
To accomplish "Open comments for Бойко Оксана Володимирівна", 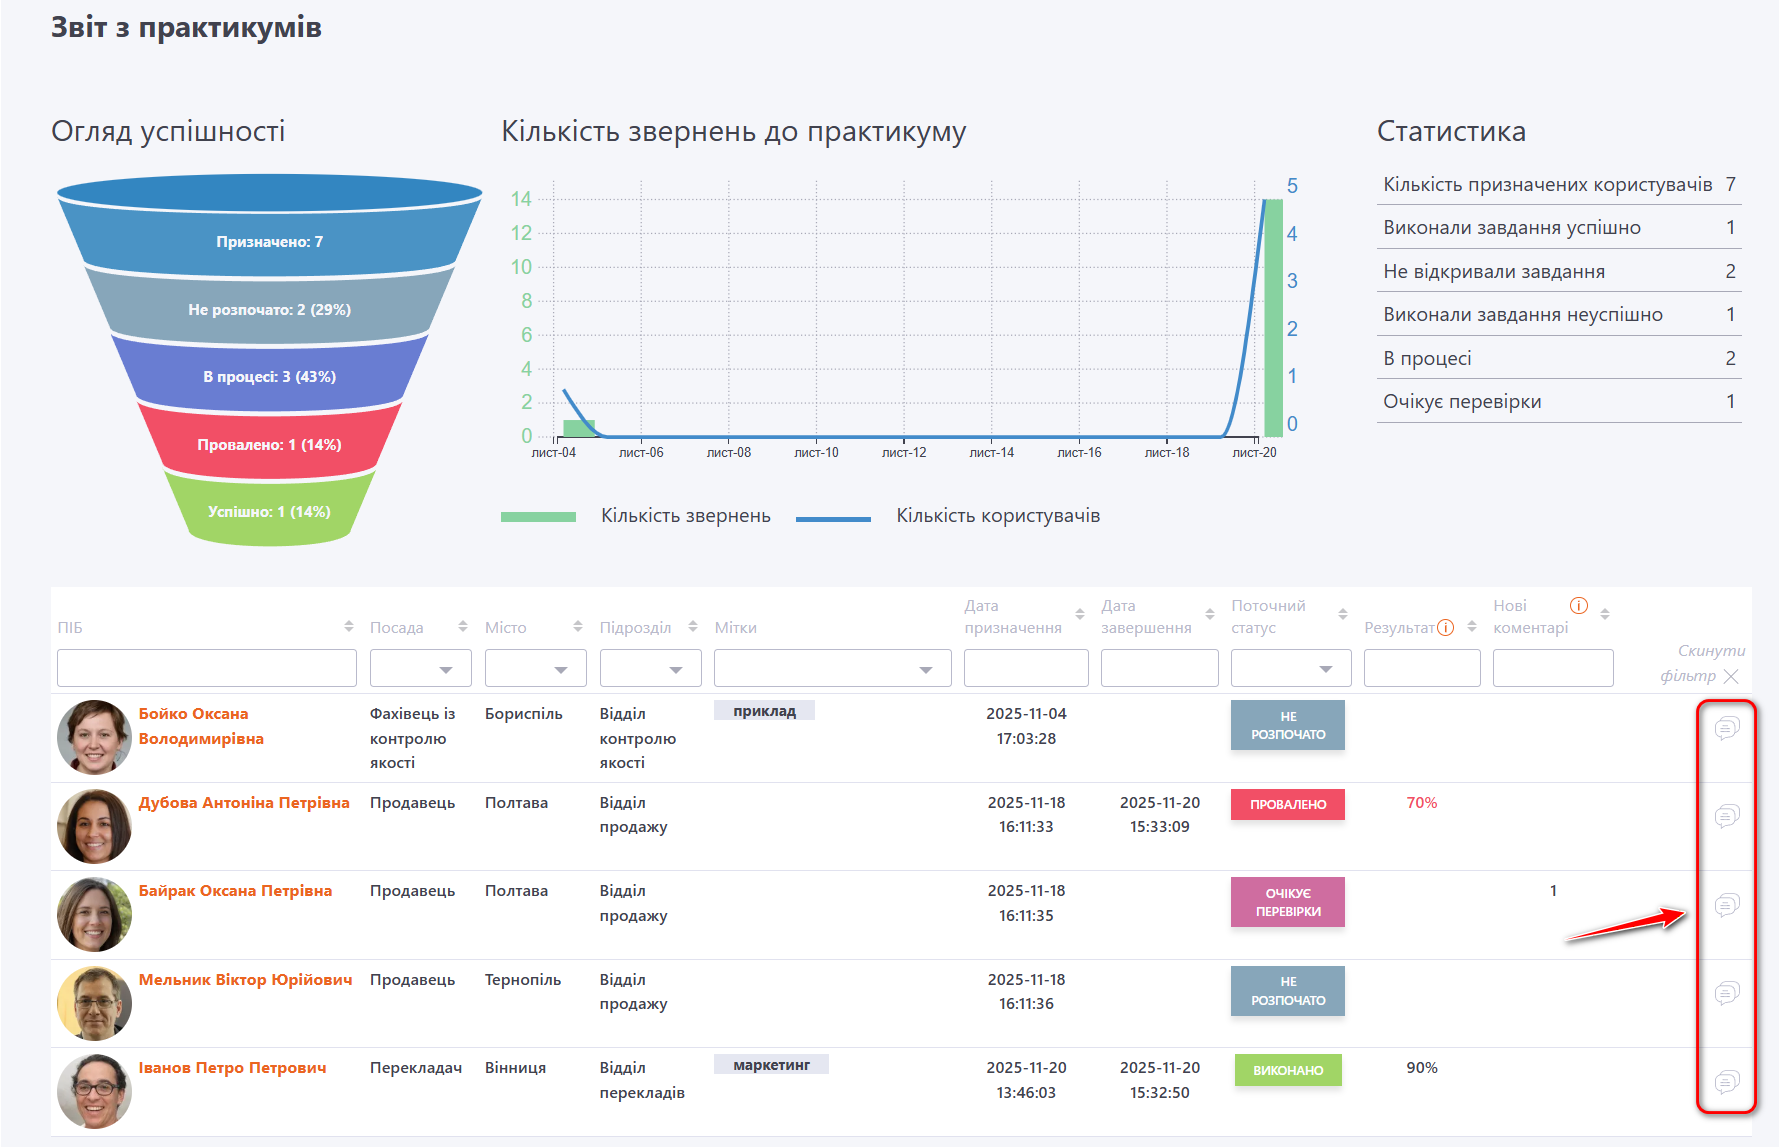I will point(1726,728).
